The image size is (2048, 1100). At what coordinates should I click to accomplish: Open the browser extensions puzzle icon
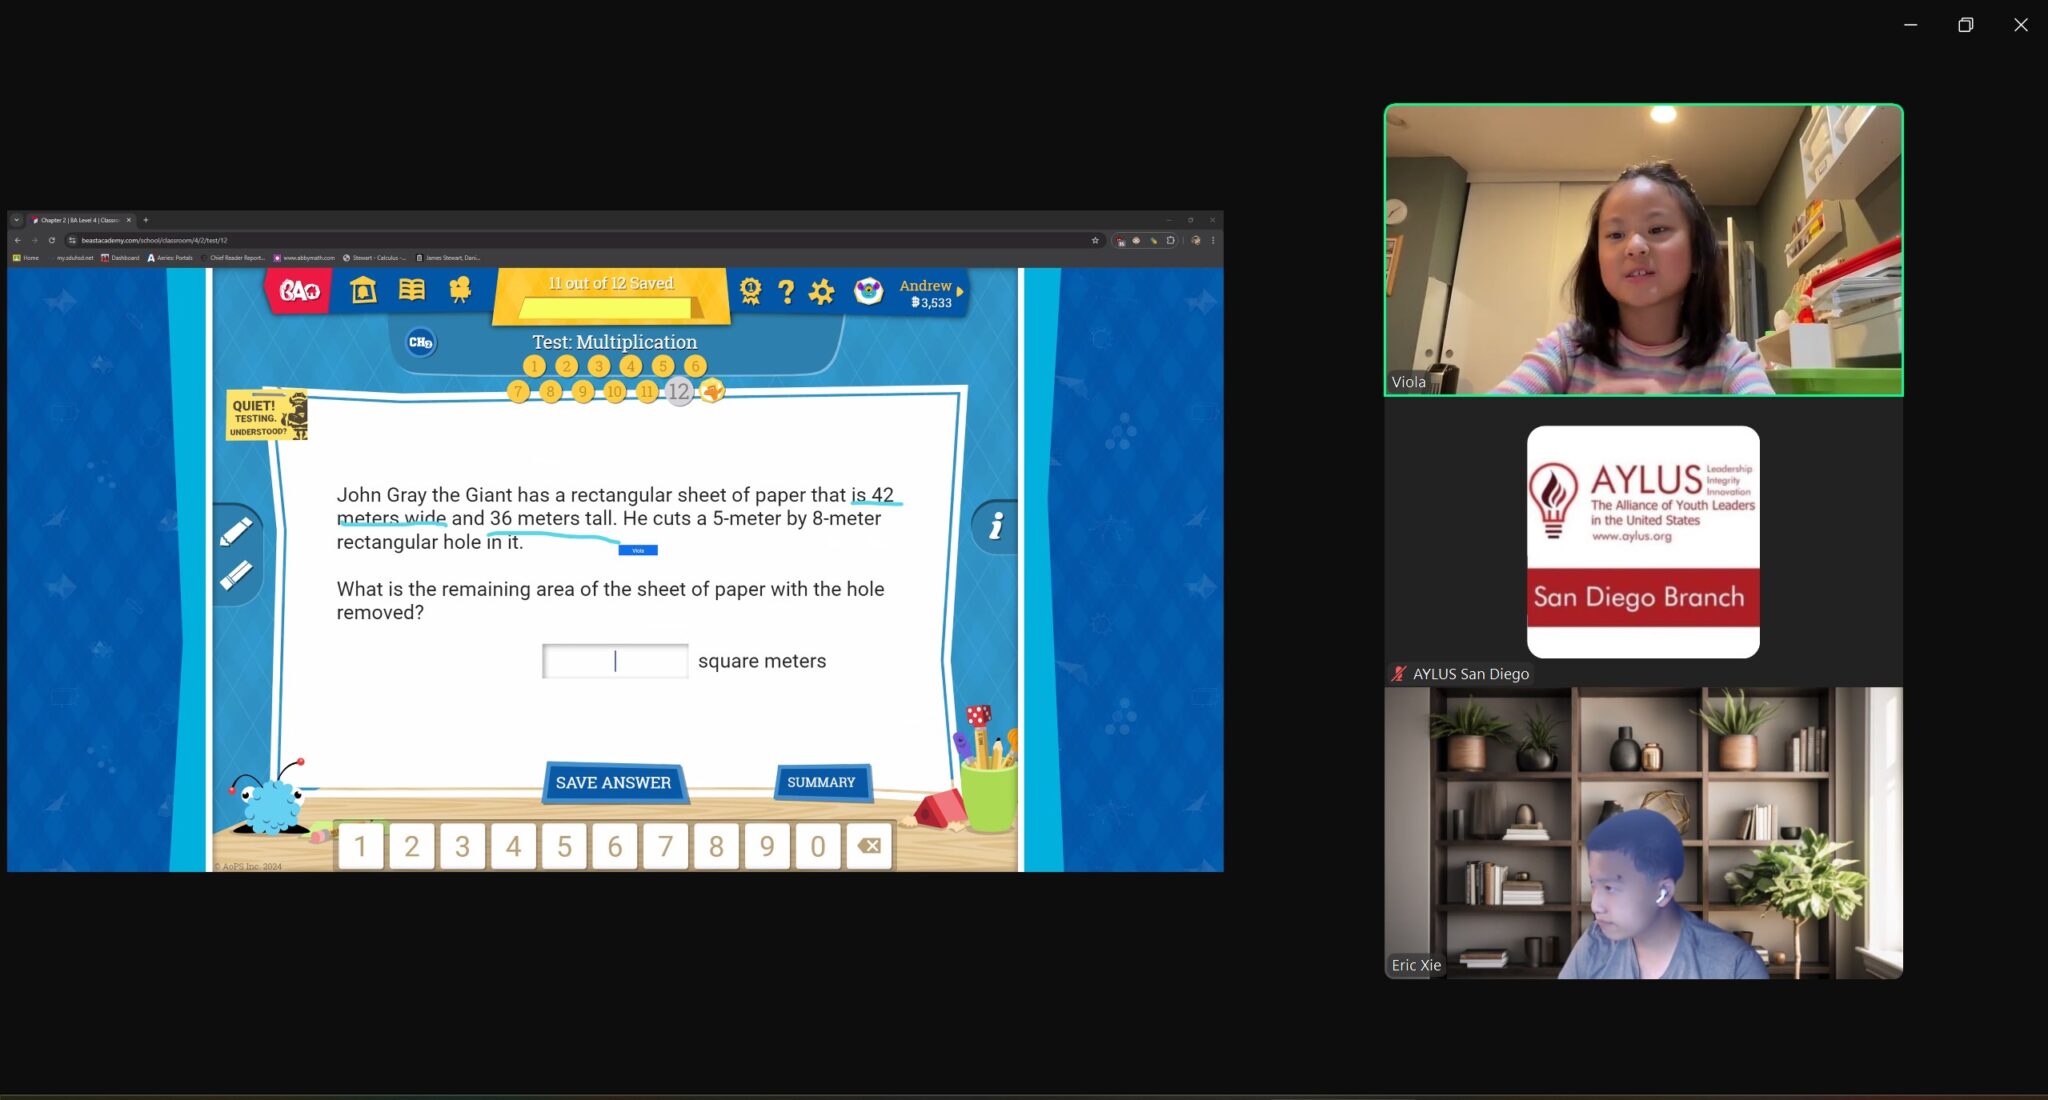1170,240
